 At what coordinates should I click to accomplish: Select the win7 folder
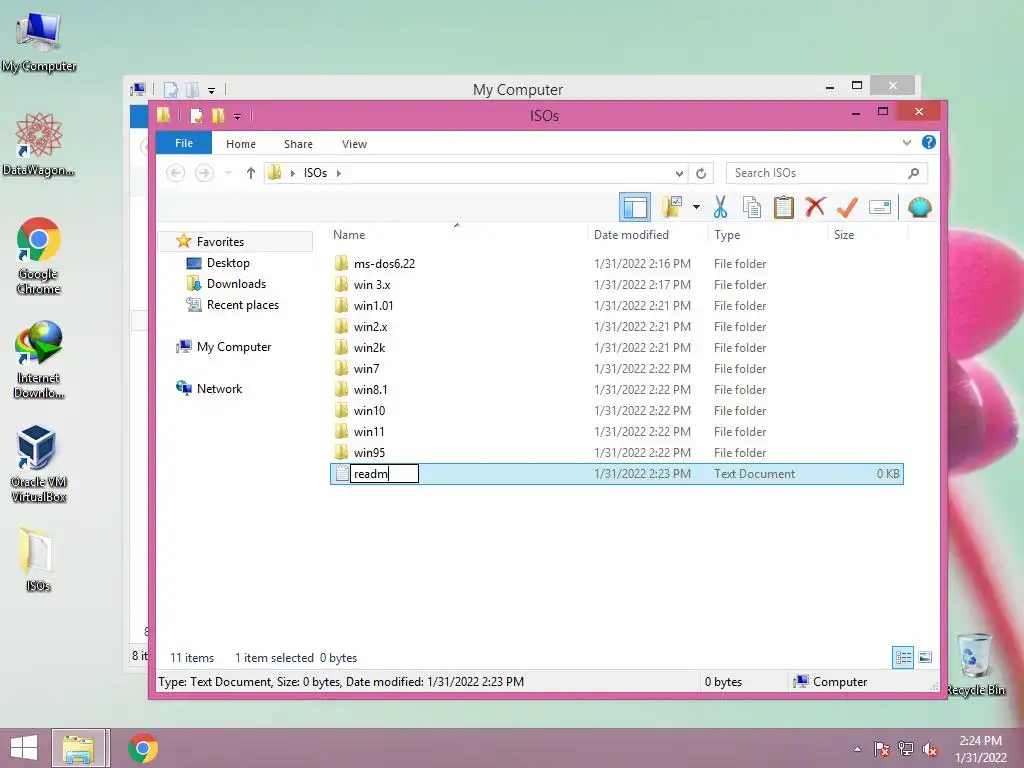tap(366, 368)
